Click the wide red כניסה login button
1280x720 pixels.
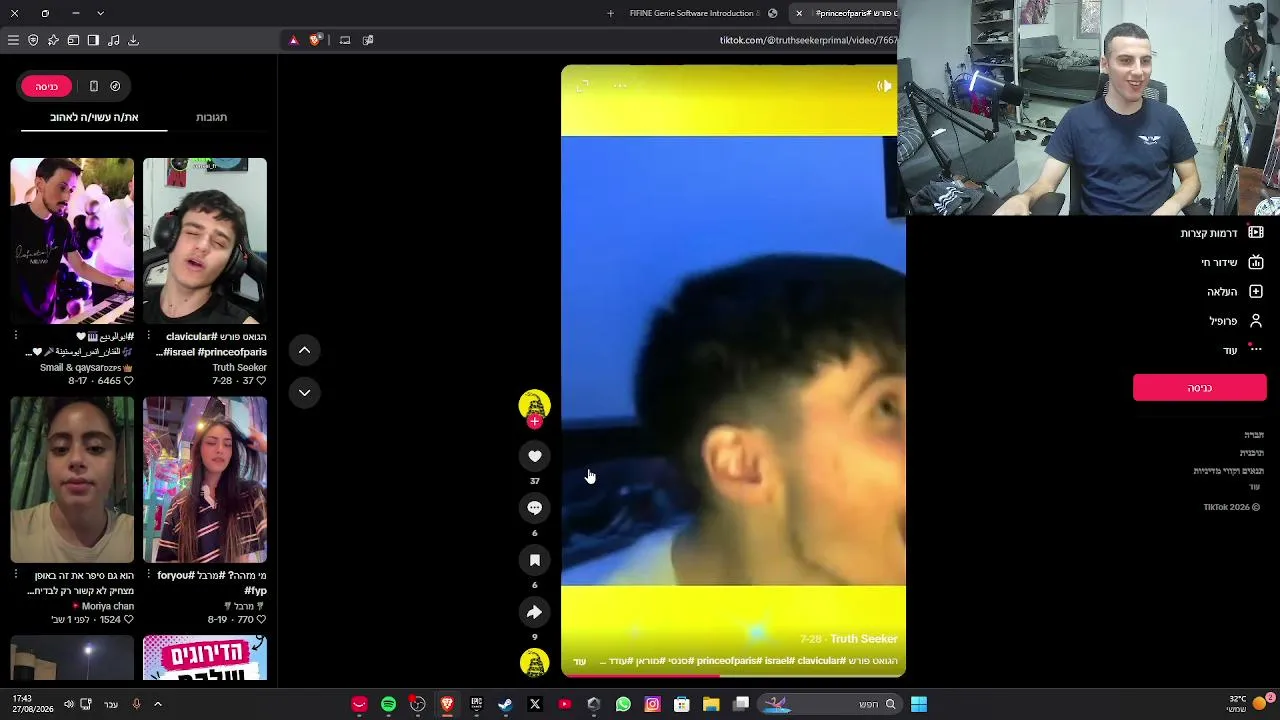(x=1200, y=388)
